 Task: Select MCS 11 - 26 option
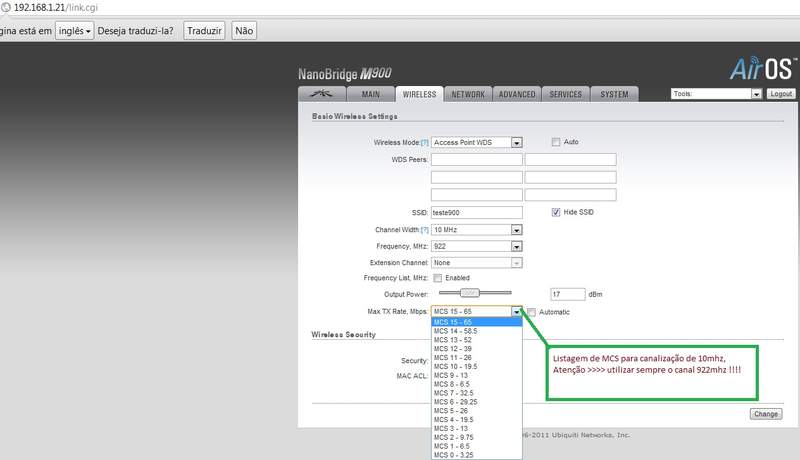coord(477,357)
